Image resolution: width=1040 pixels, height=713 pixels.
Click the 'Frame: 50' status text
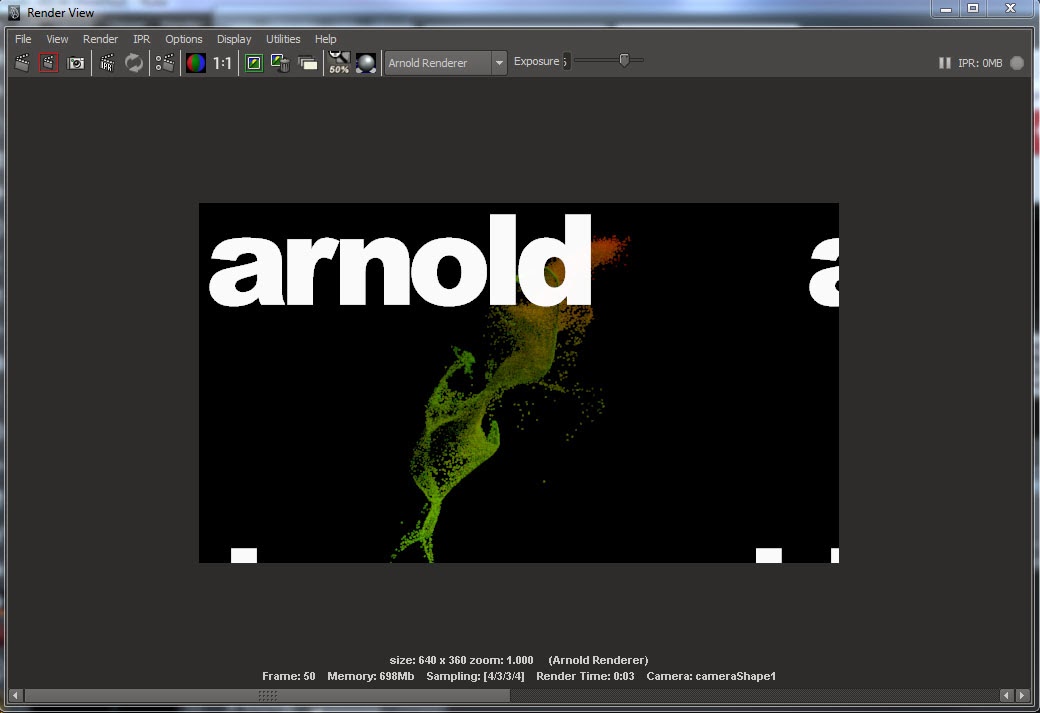tap(289, 676)
